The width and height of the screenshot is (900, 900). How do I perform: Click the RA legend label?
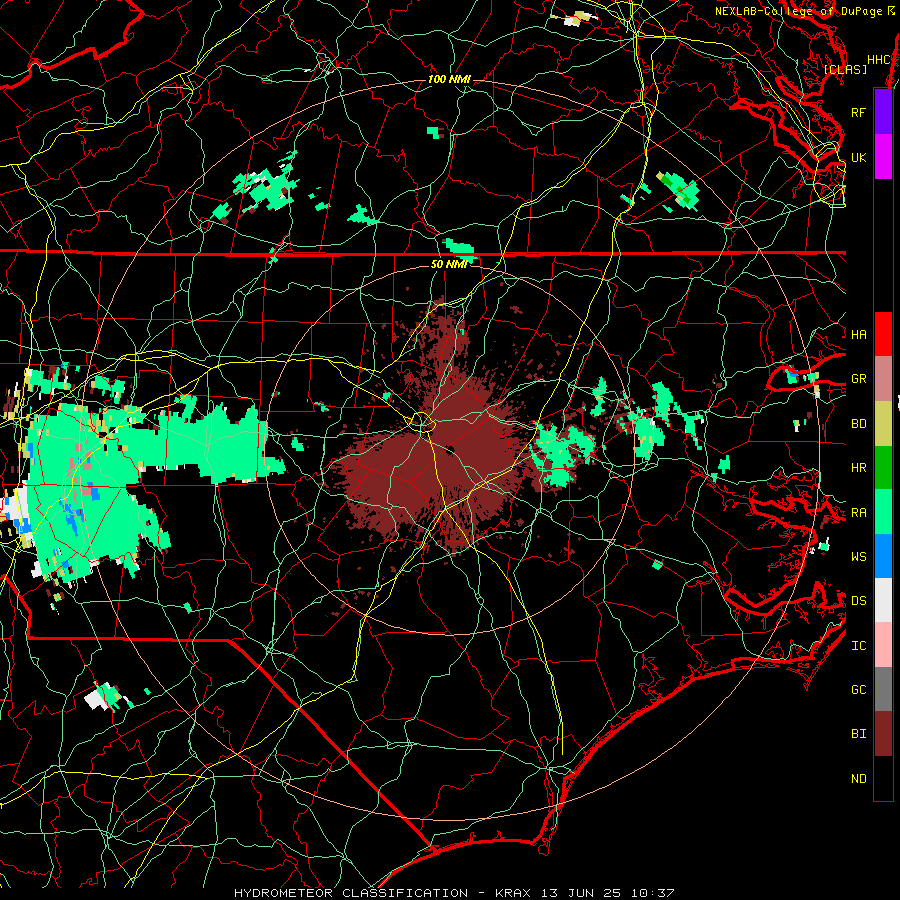[858, 513]
